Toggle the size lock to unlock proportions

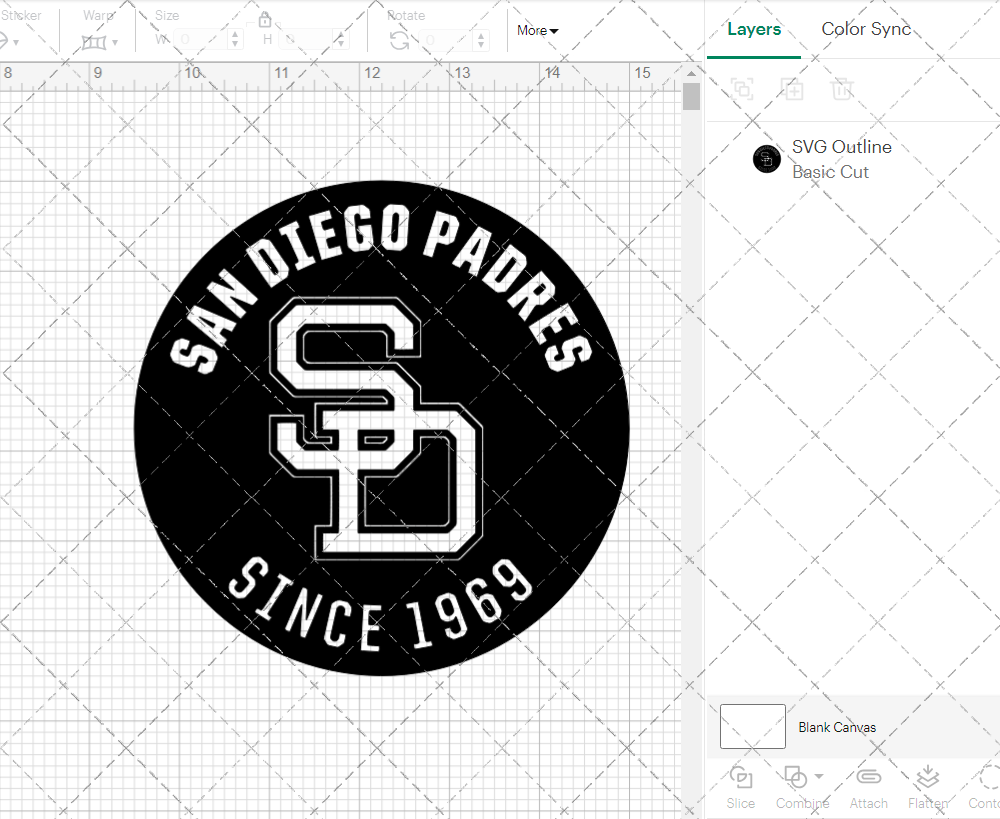pos(265,19)
